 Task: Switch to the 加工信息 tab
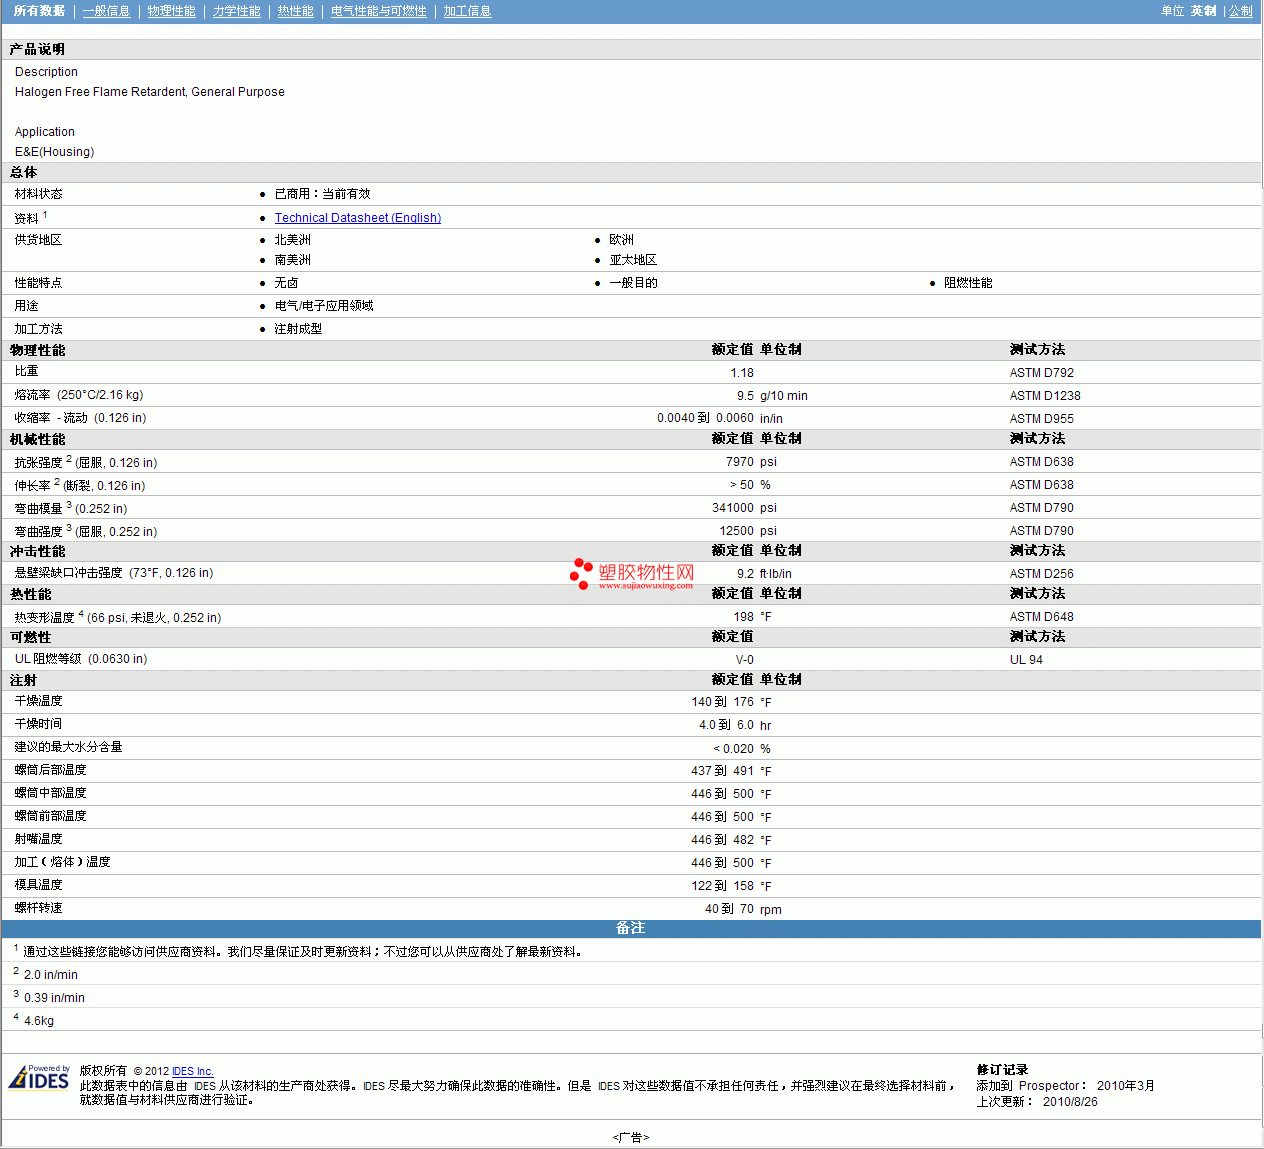click(x=467, y=11)
